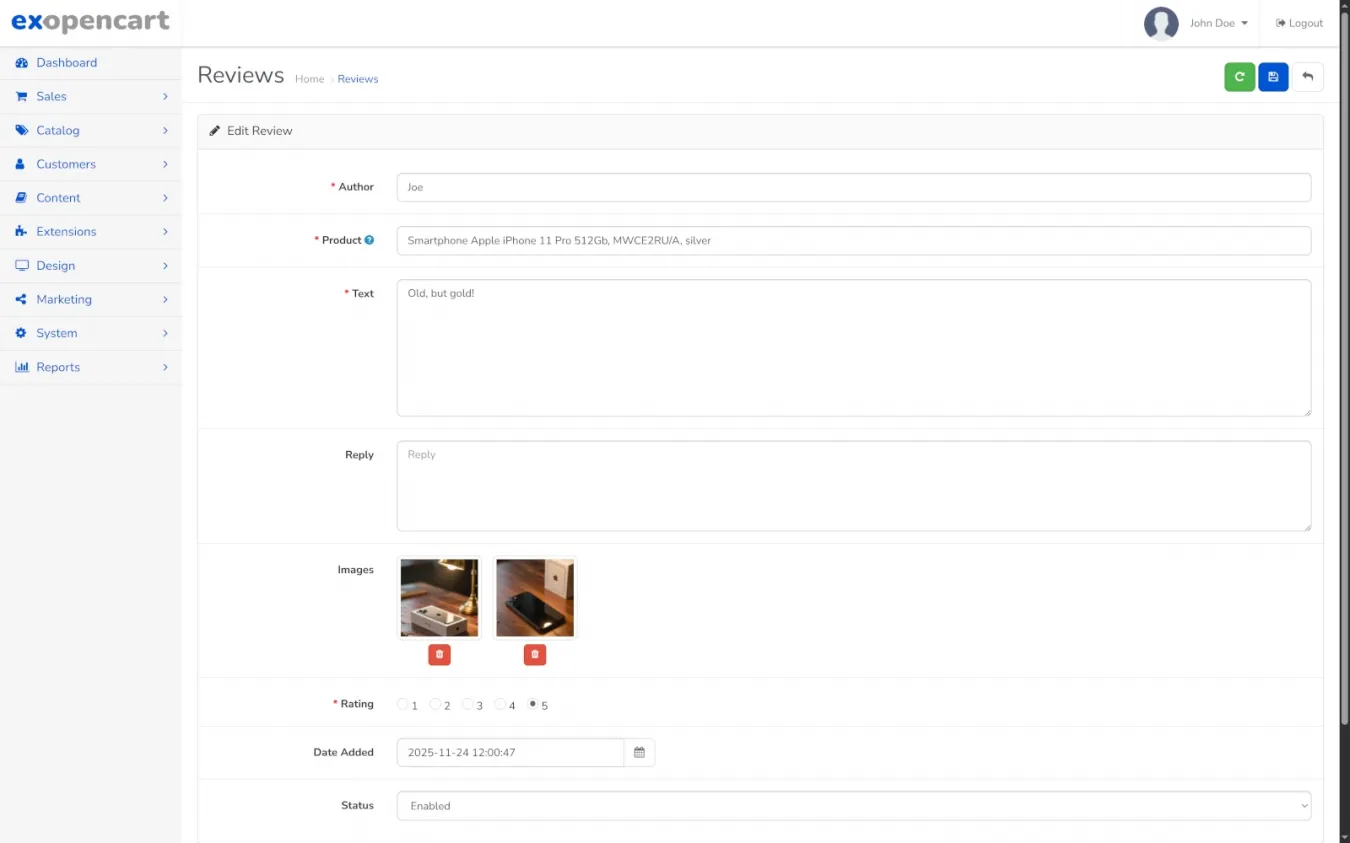Expand the Catalog sidebar menu

tap(91, 130)
